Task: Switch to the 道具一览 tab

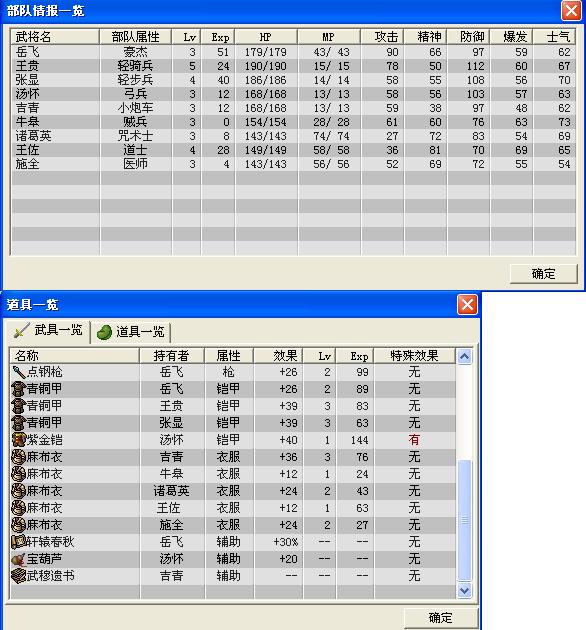Action: (131, 332)
